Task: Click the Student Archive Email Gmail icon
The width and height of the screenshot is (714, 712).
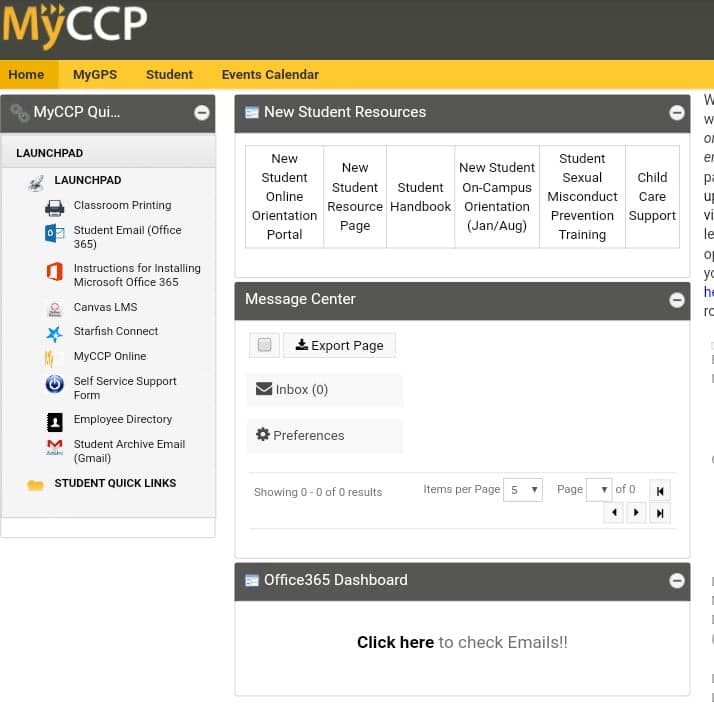Action: coord(54,447)
